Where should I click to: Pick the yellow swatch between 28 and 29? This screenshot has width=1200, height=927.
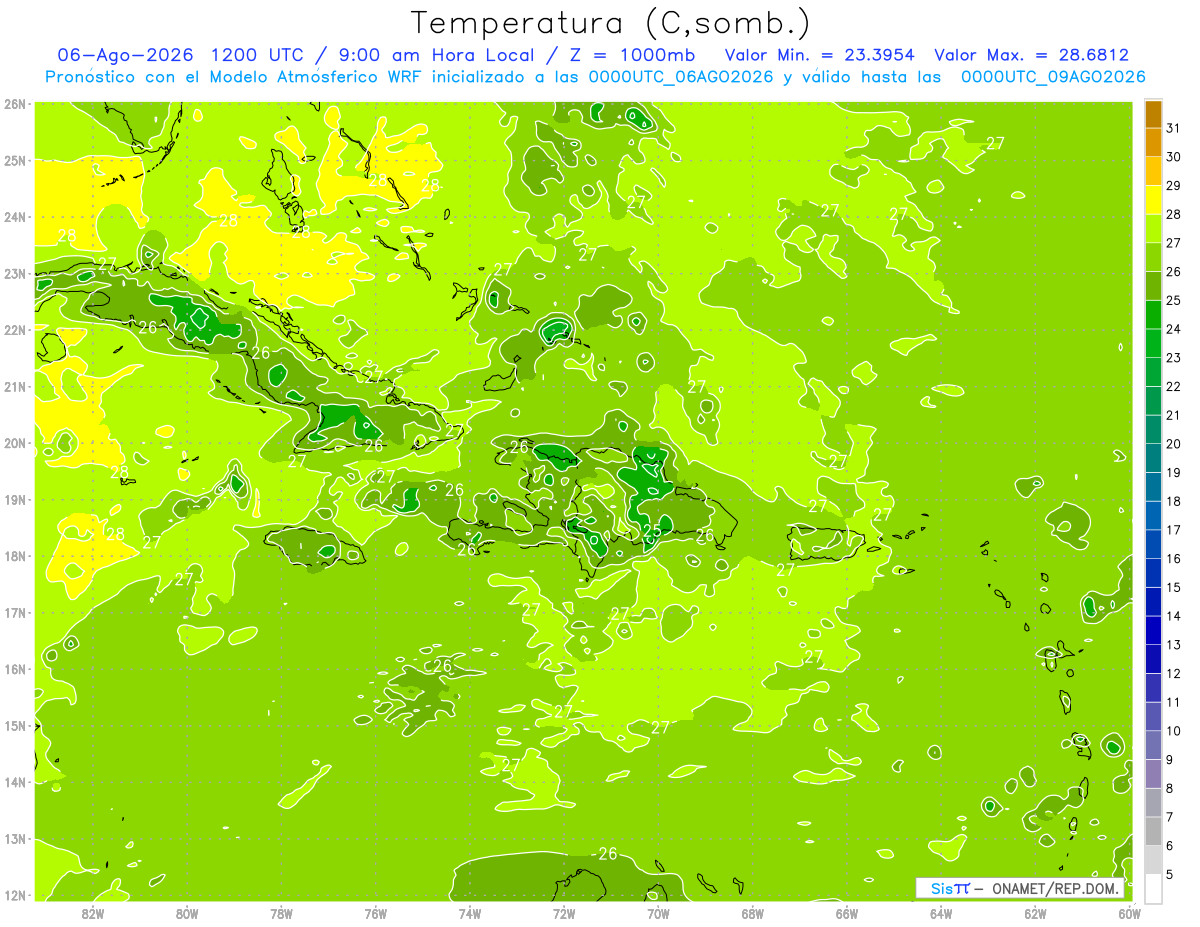tap(1153, 200)
